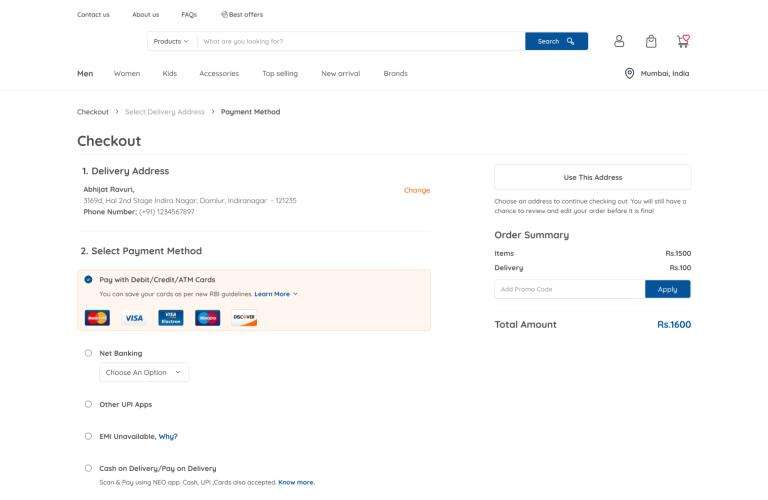Open the cart icon with notification
The height and width of the screenshot is (500, 768).
point(683,41)
